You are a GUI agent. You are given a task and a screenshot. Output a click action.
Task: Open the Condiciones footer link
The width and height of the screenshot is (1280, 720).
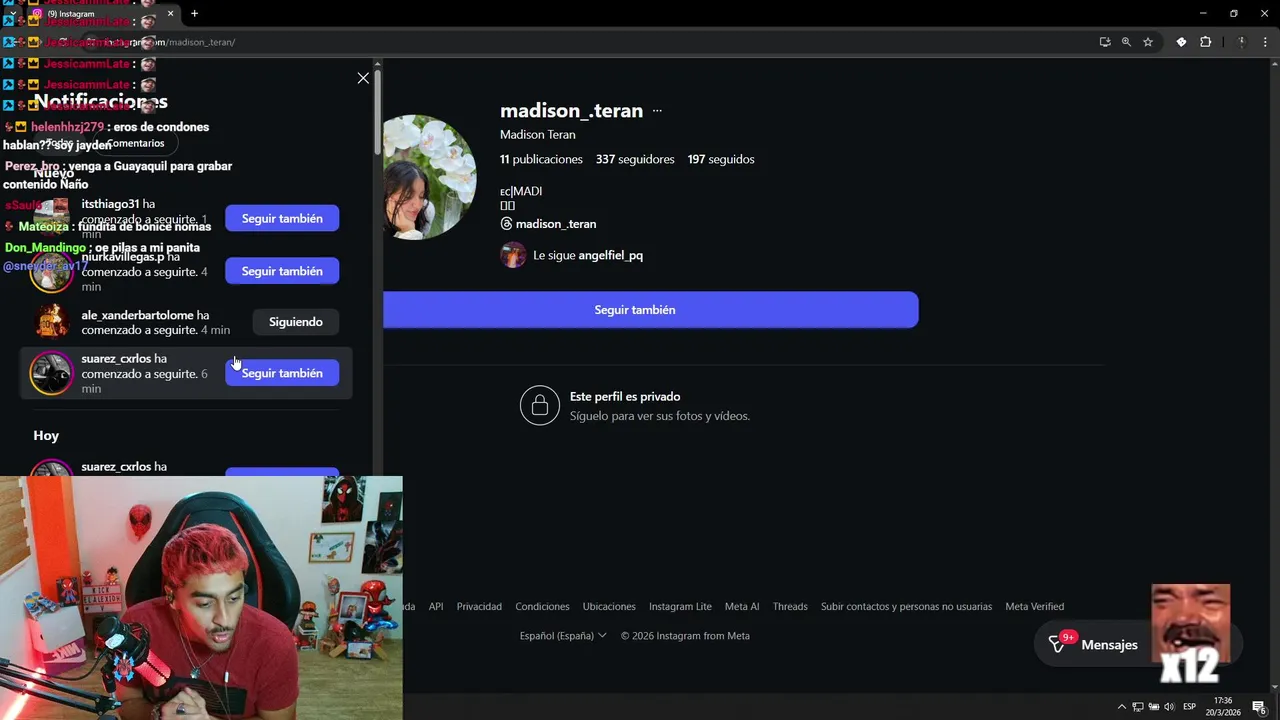tap(542, 607)
